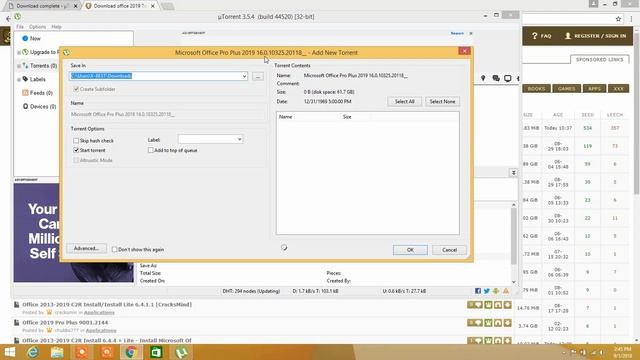Open the Sponsored Links tab
Viewport: 640px width, 360px height.
coord(600,59)
